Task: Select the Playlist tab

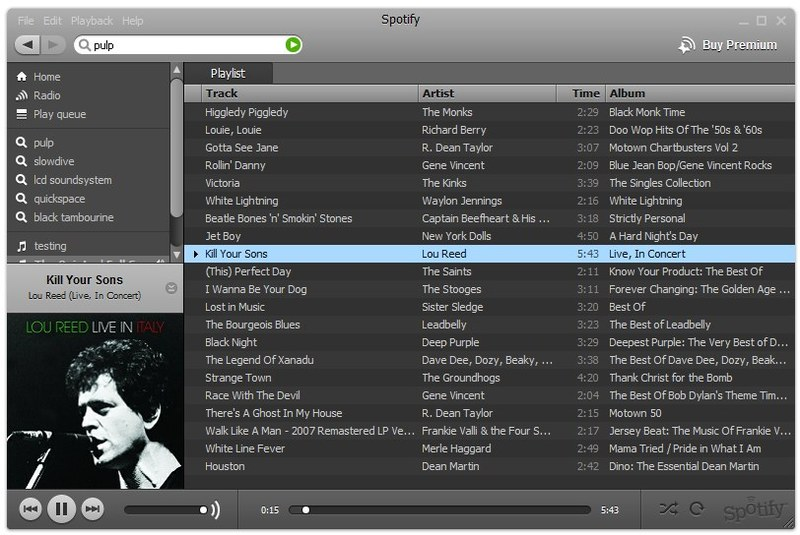Action: (228, 73)
